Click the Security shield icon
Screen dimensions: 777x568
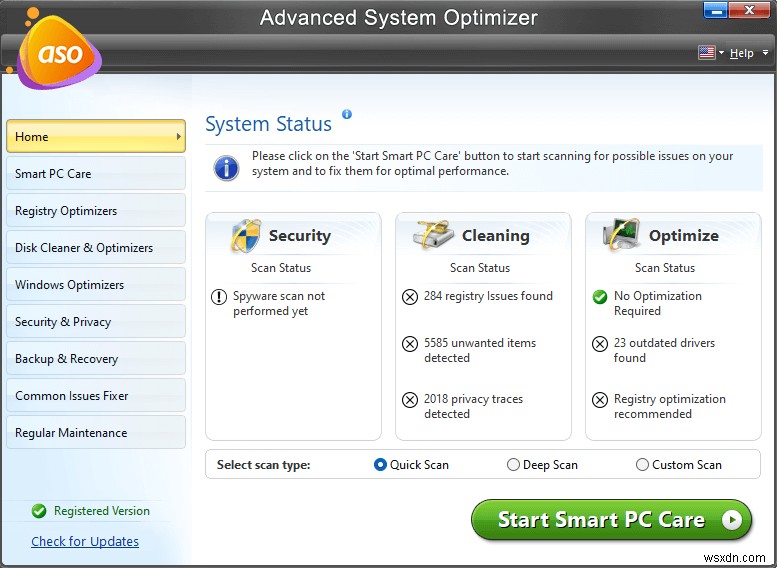coord(246,235)
